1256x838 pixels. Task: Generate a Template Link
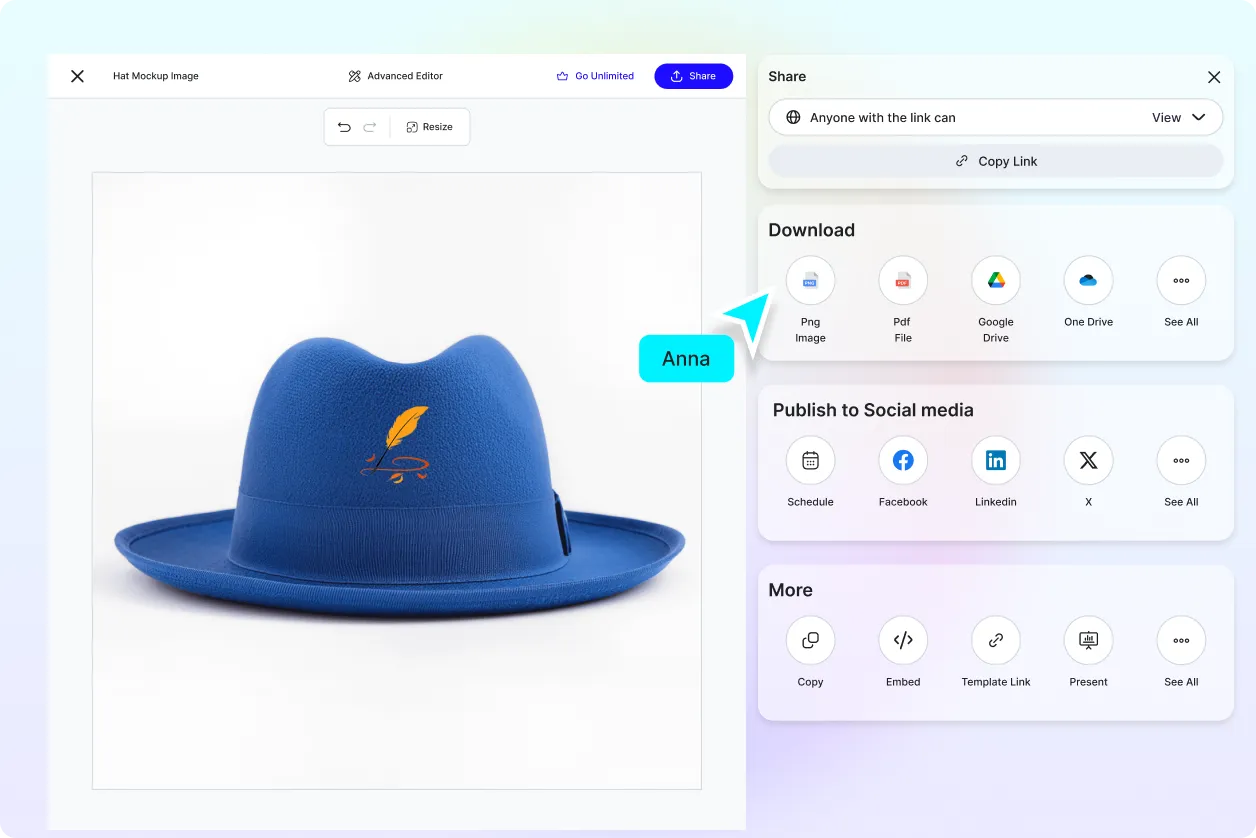[x=995, y=640]
